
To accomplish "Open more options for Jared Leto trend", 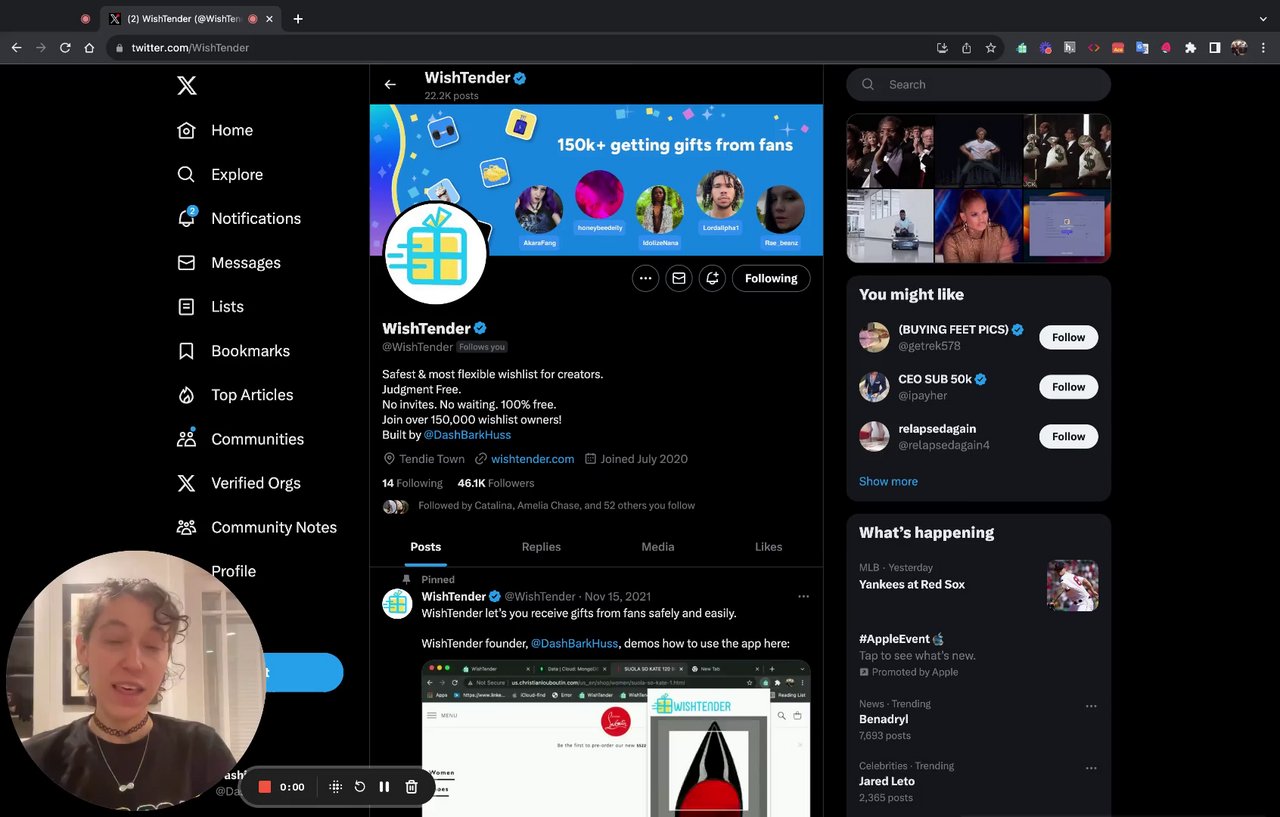I will click(x=1091, y=768).
